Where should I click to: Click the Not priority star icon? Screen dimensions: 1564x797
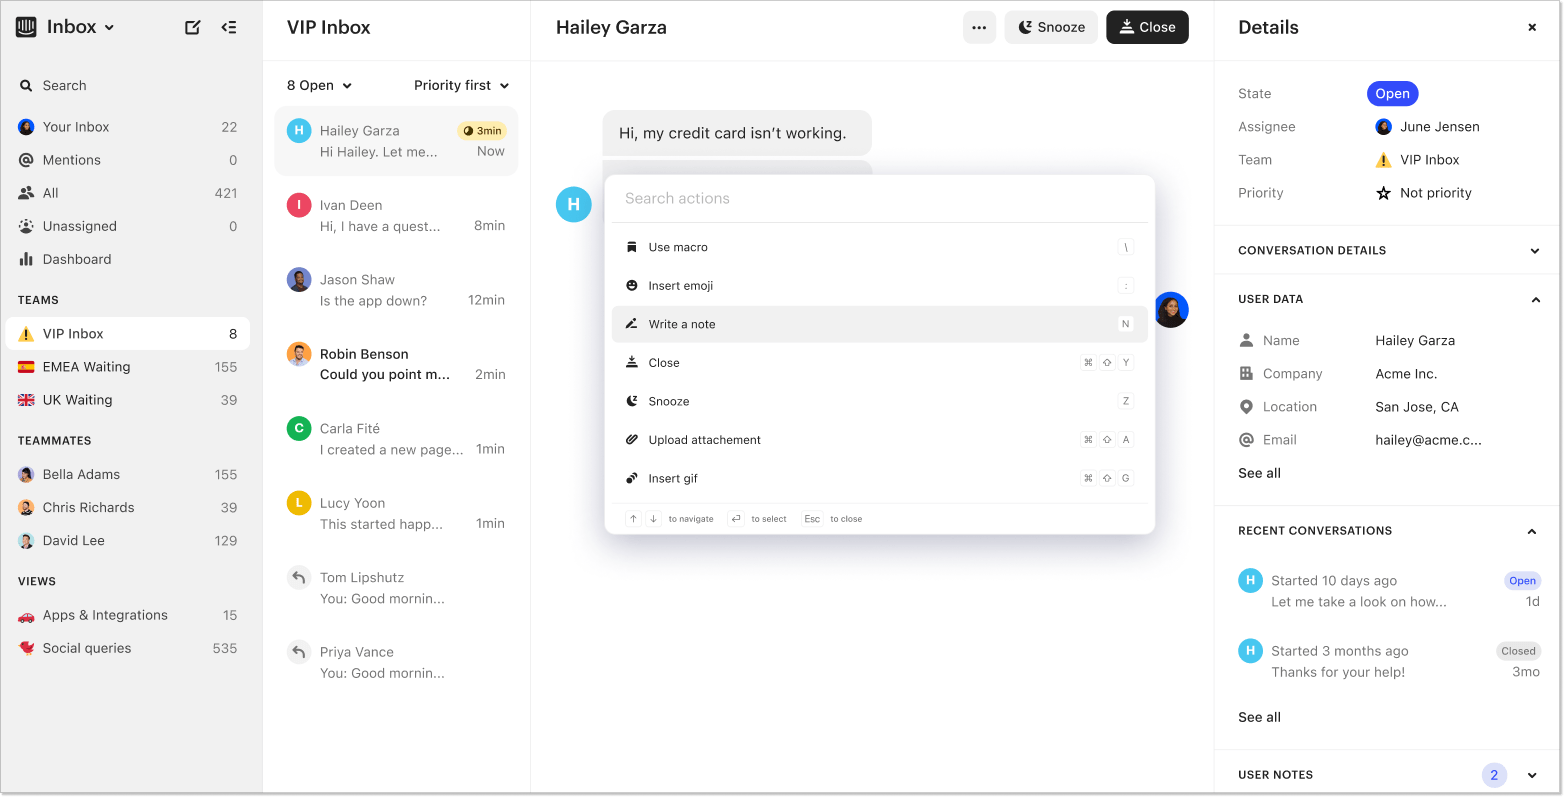1384,193
